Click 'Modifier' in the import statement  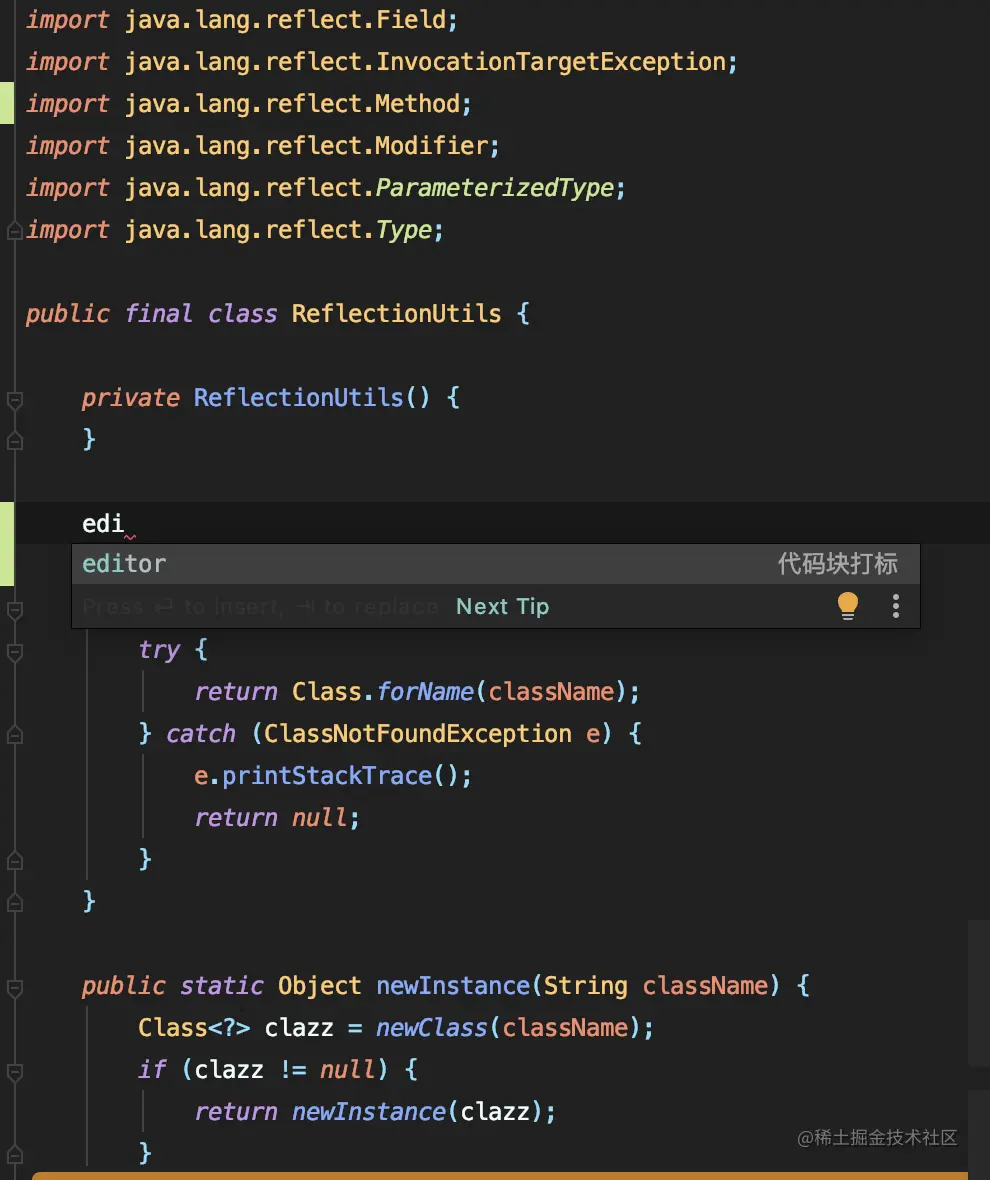[x=432, y=145]
